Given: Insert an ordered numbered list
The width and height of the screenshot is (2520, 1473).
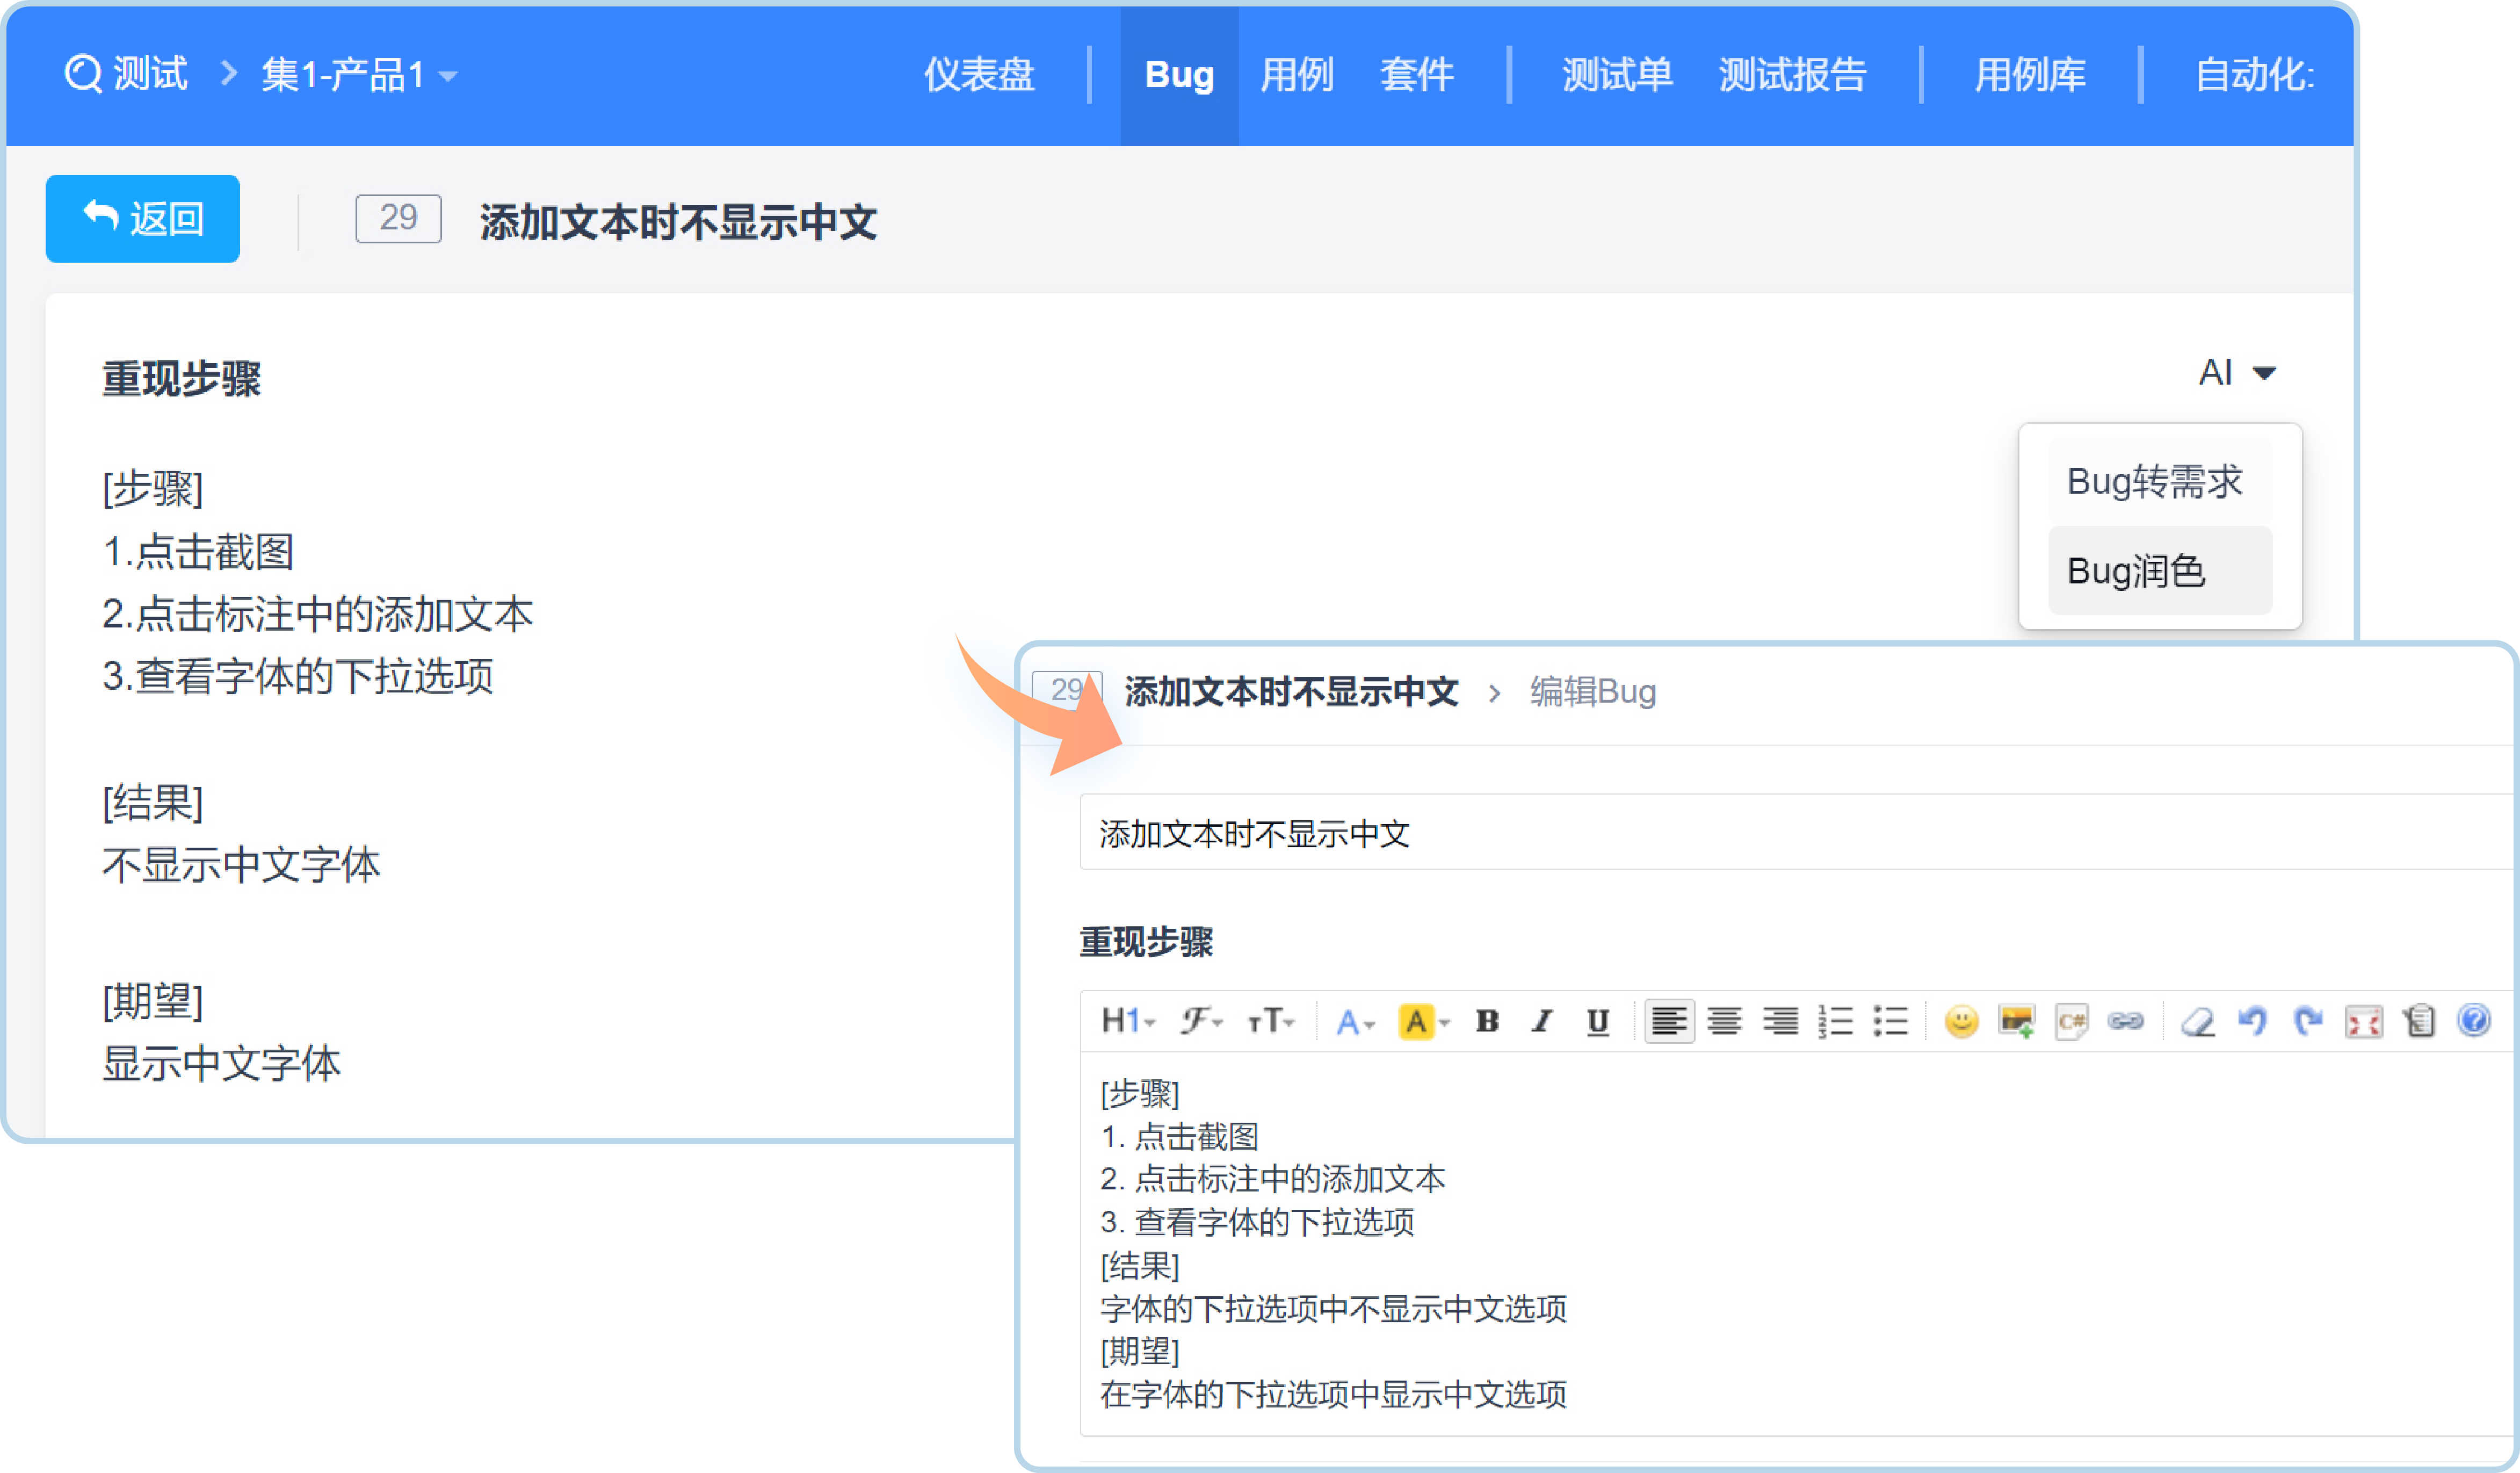Looking at the screenshot, I should click(x=1835, y=1021).
